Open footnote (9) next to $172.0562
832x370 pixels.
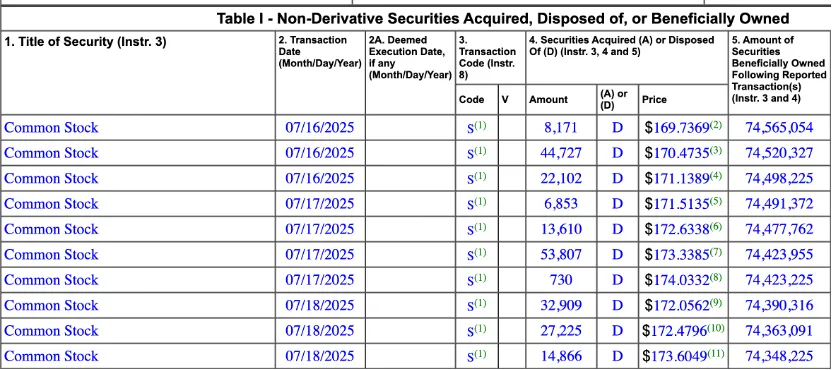click(x=716, y=303)
